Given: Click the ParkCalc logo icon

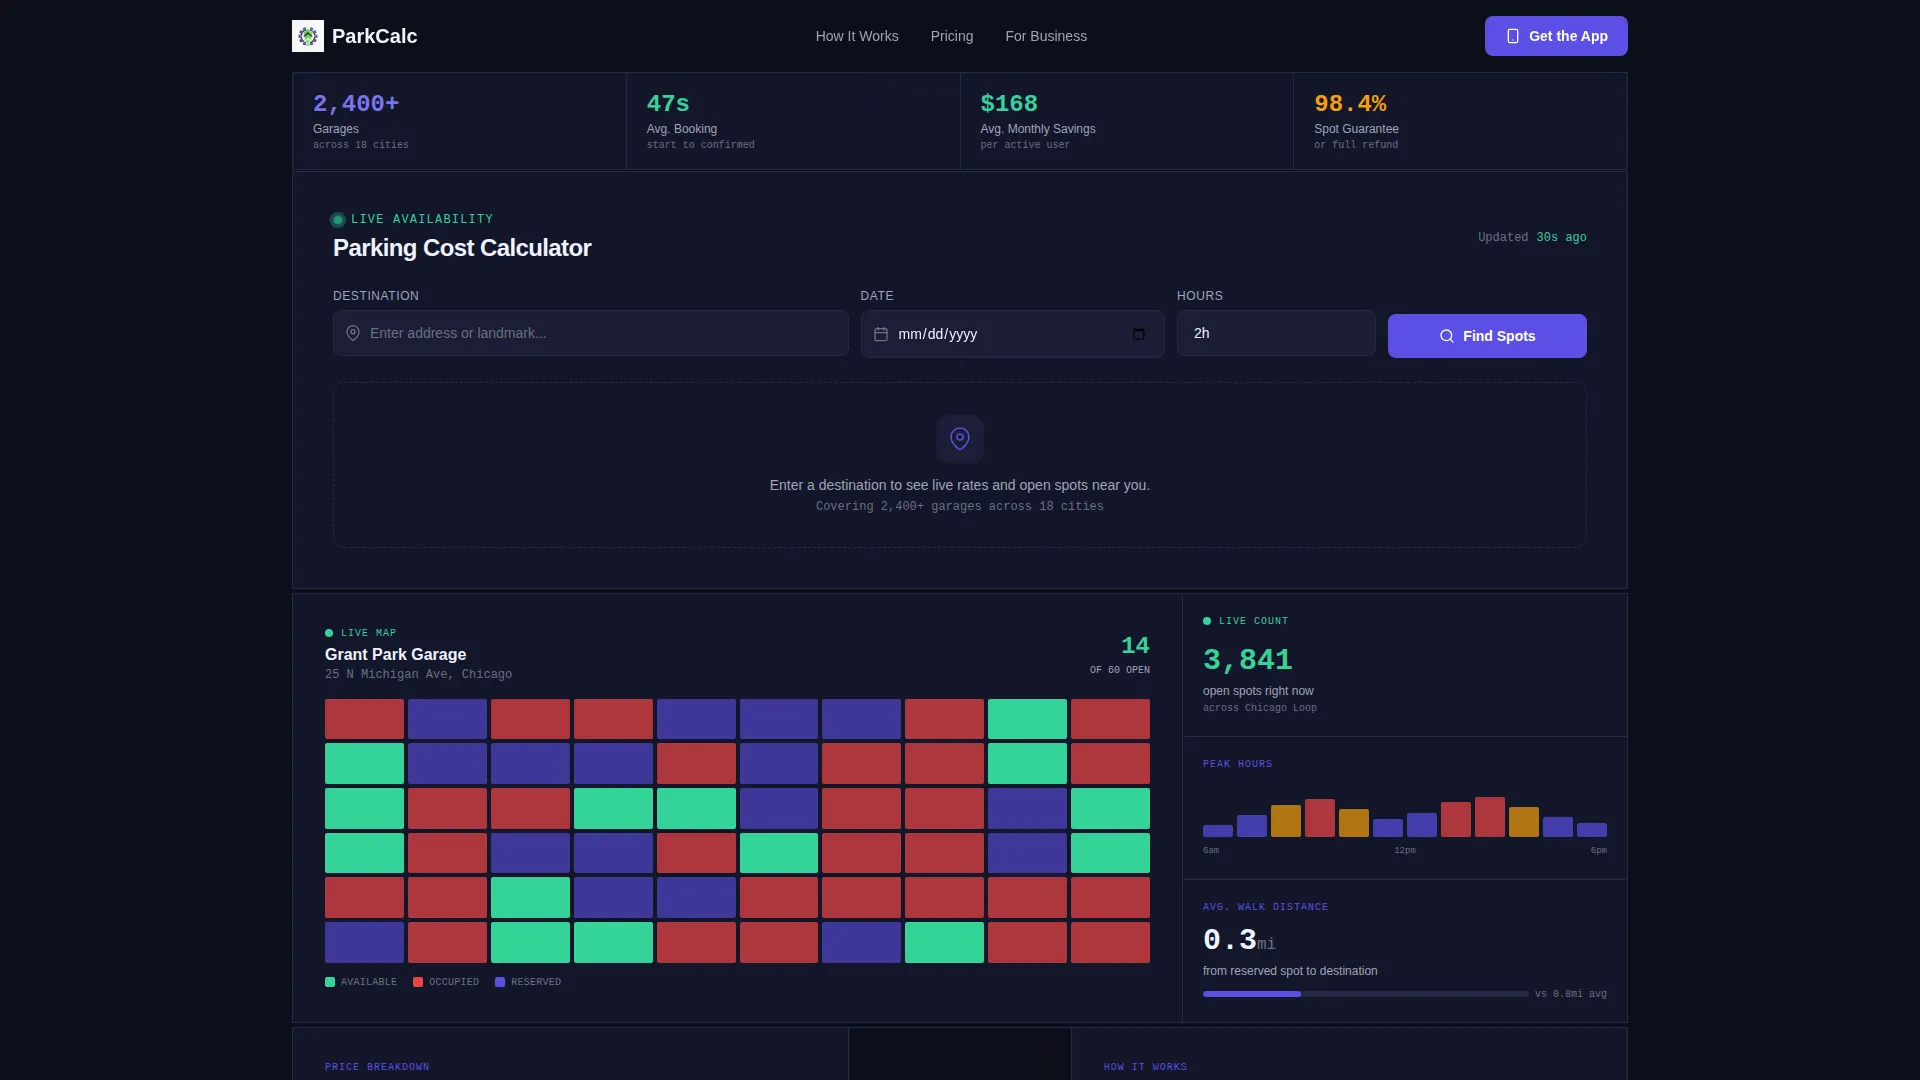Looking at the screenshot, I should coord(308,36).
